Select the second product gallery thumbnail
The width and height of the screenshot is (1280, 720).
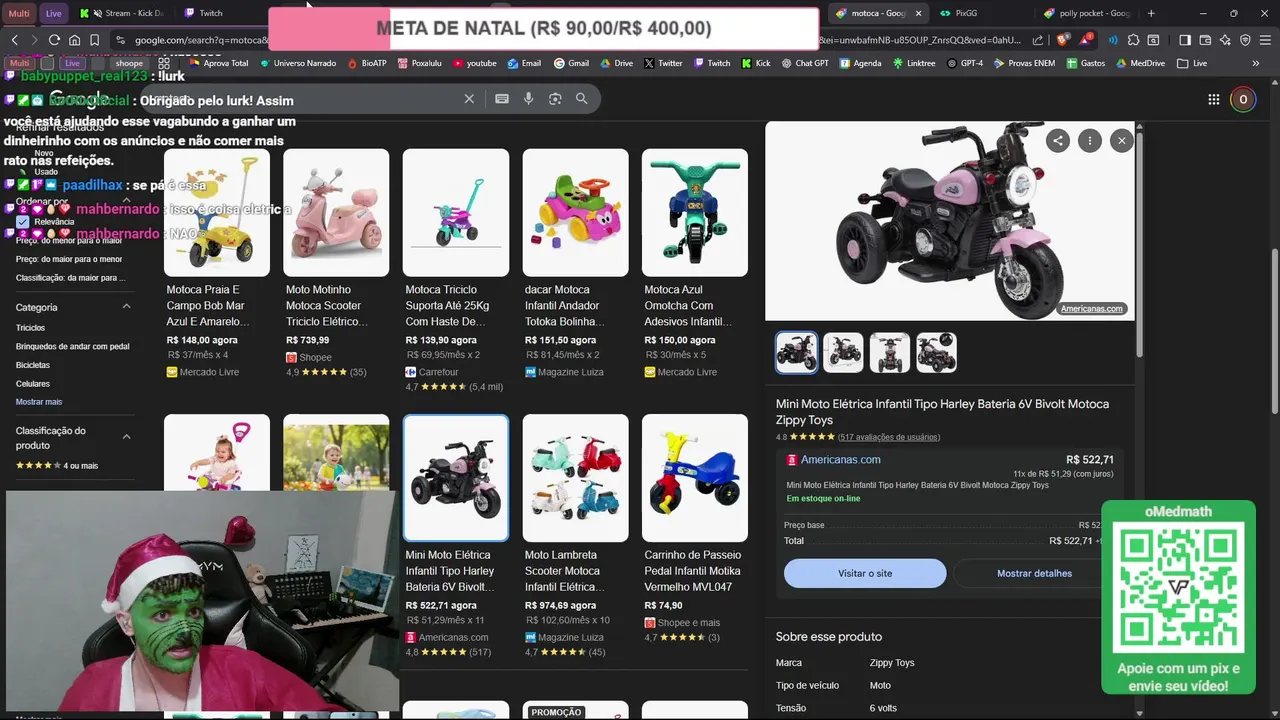843,352
